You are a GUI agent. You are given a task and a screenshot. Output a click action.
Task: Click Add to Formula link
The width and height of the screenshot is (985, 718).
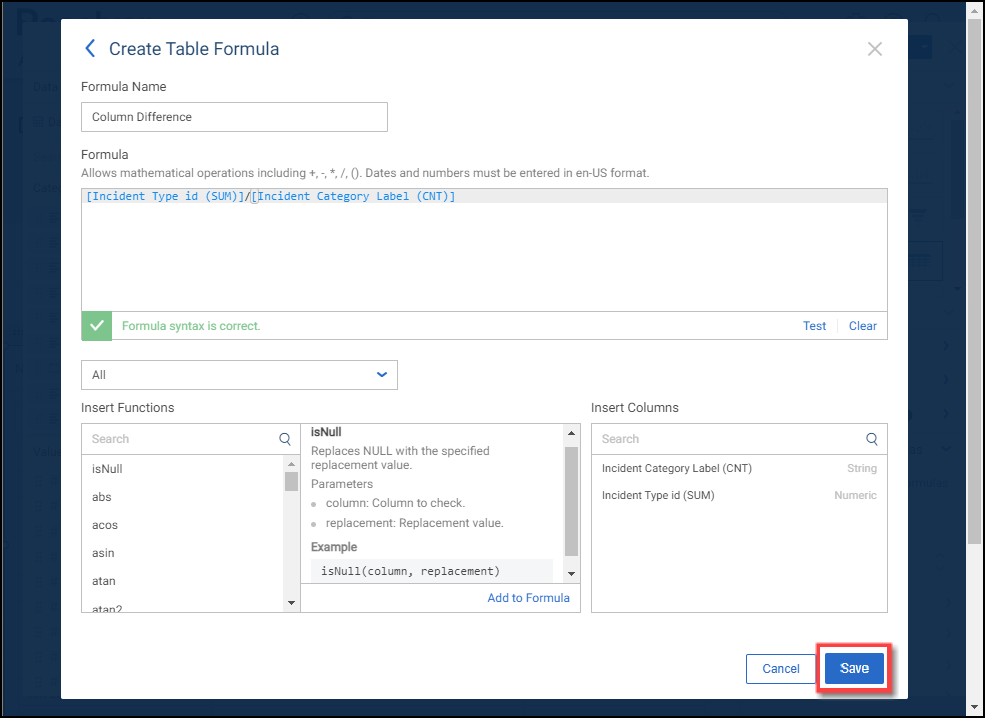click(x=528, y=598)
